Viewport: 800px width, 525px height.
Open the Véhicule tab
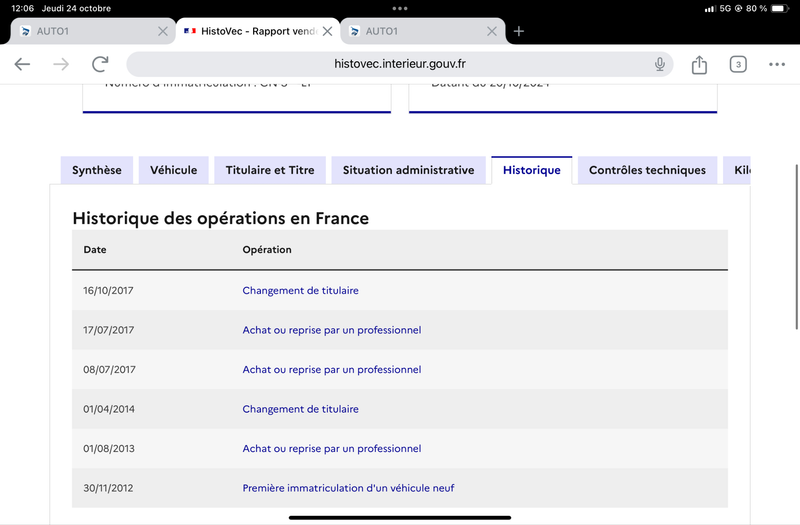point(173,170)
